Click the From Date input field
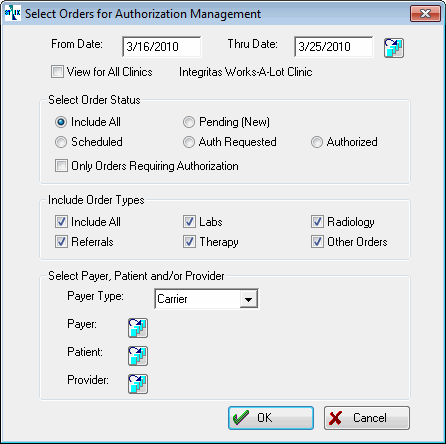This screenshot has width=446, height=444. (x=162, y=47)
